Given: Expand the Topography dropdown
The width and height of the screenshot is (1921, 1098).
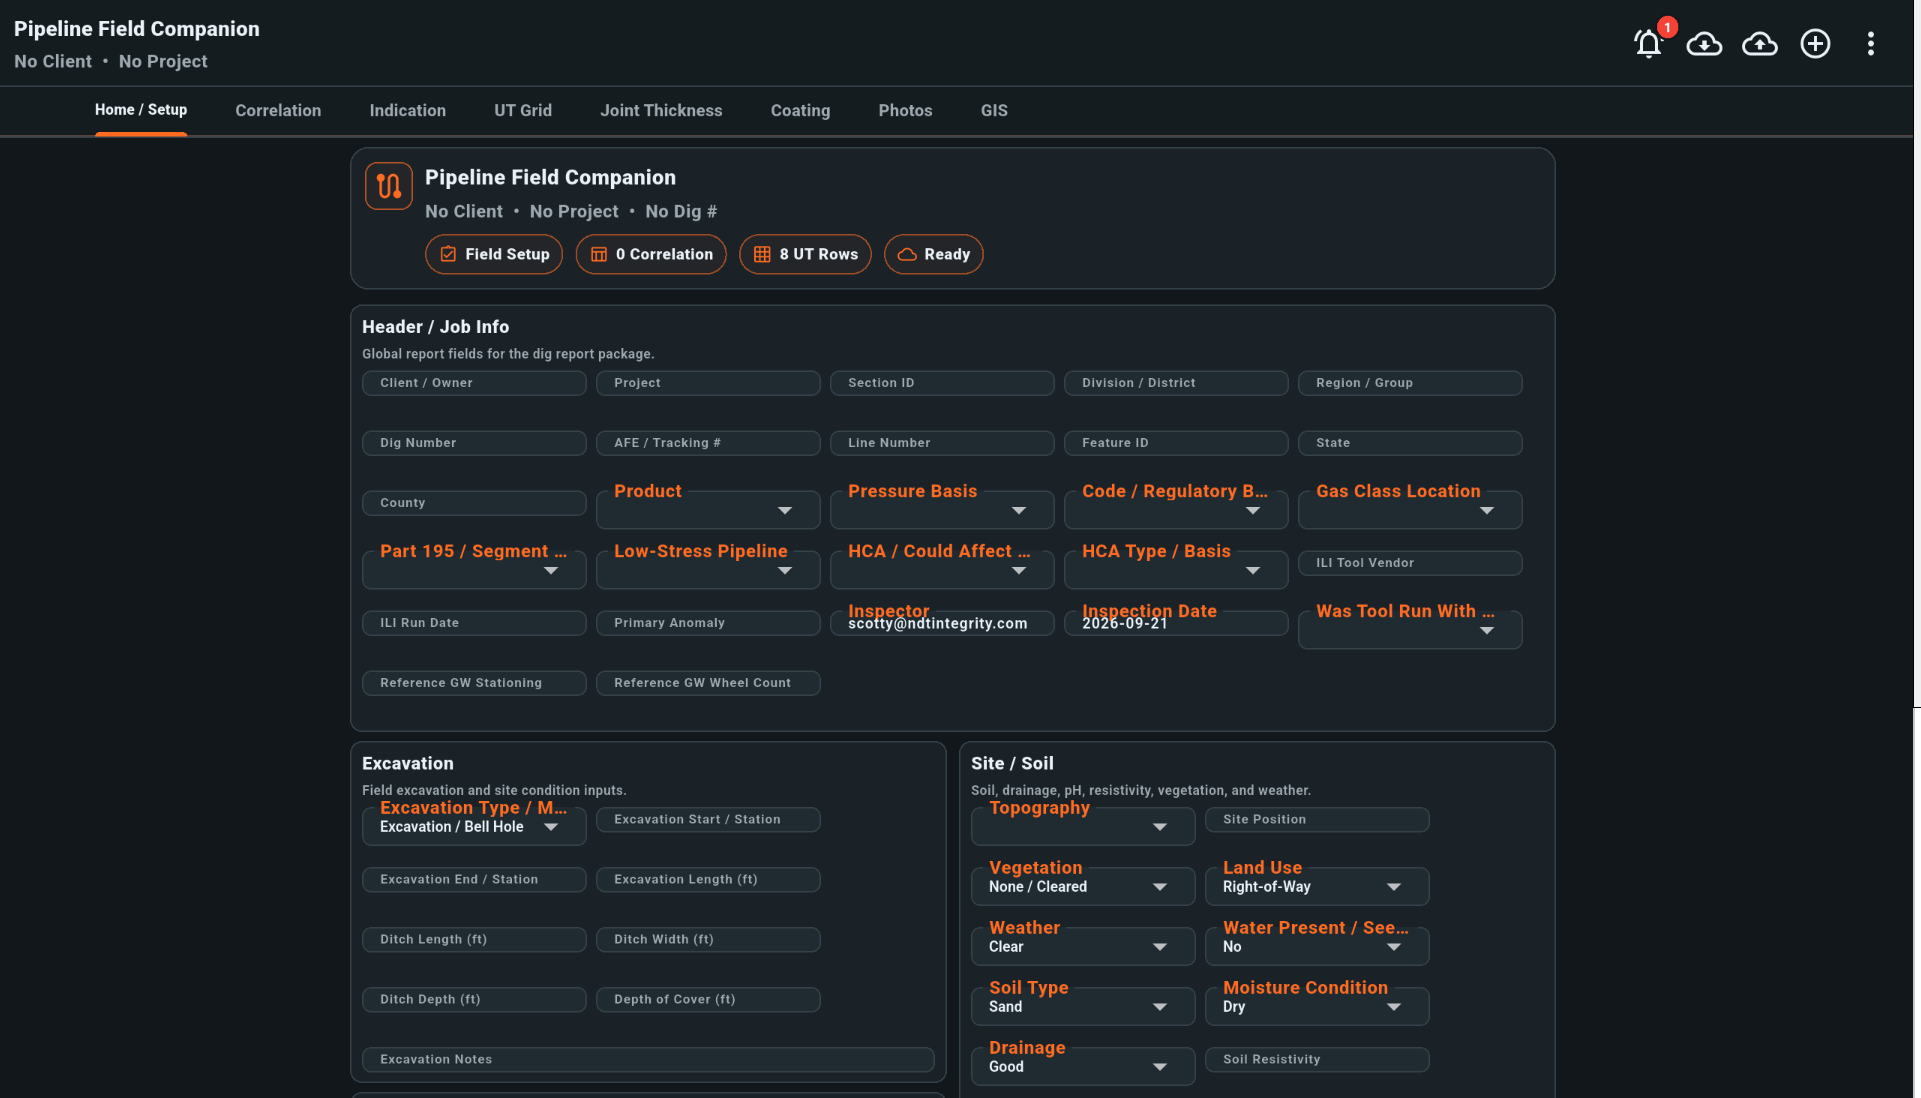Looking at the screenshot, I should (1083, 826).
